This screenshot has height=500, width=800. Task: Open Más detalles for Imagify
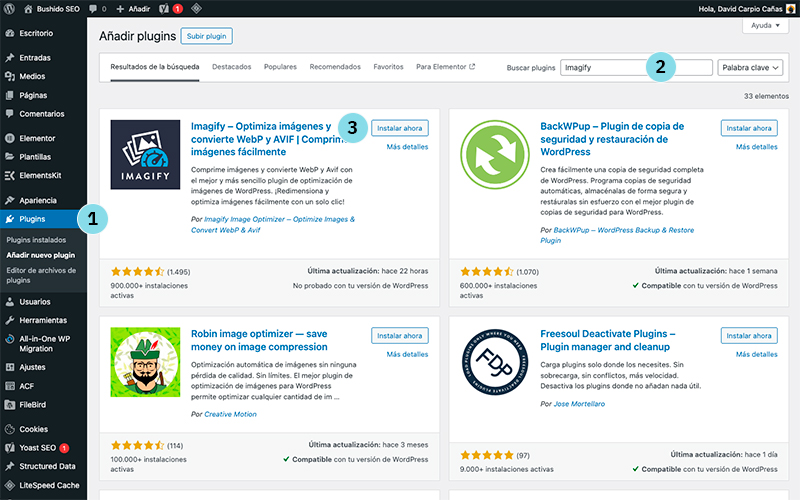pos(407,147)
